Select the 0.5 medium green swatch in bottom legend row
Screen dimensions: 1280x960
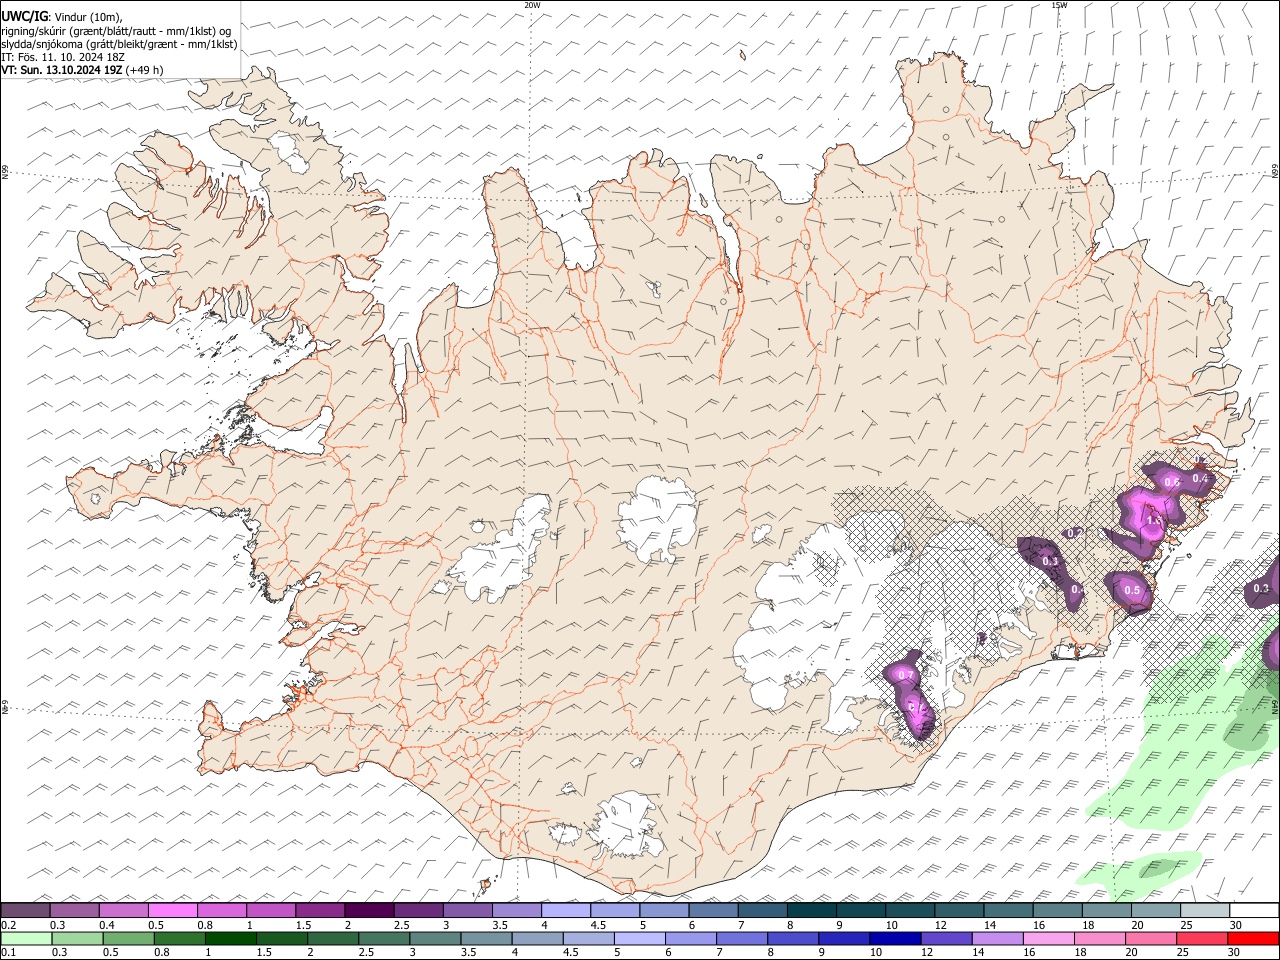128,939
